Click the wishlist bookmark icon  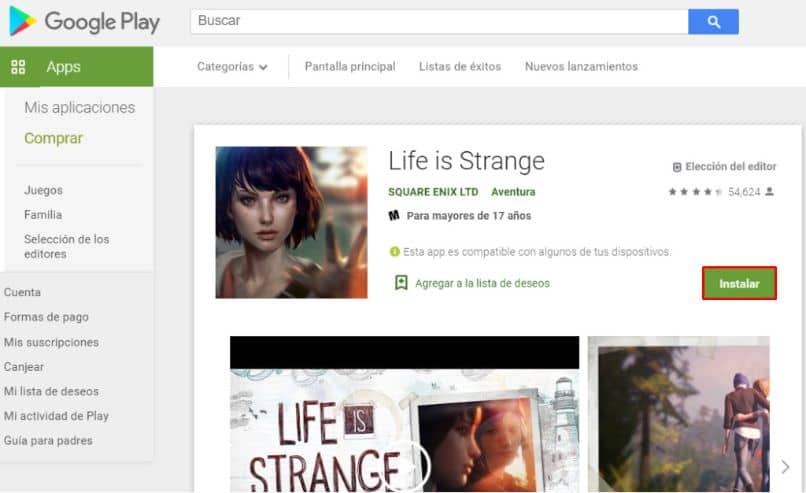[x=401, y=283]
